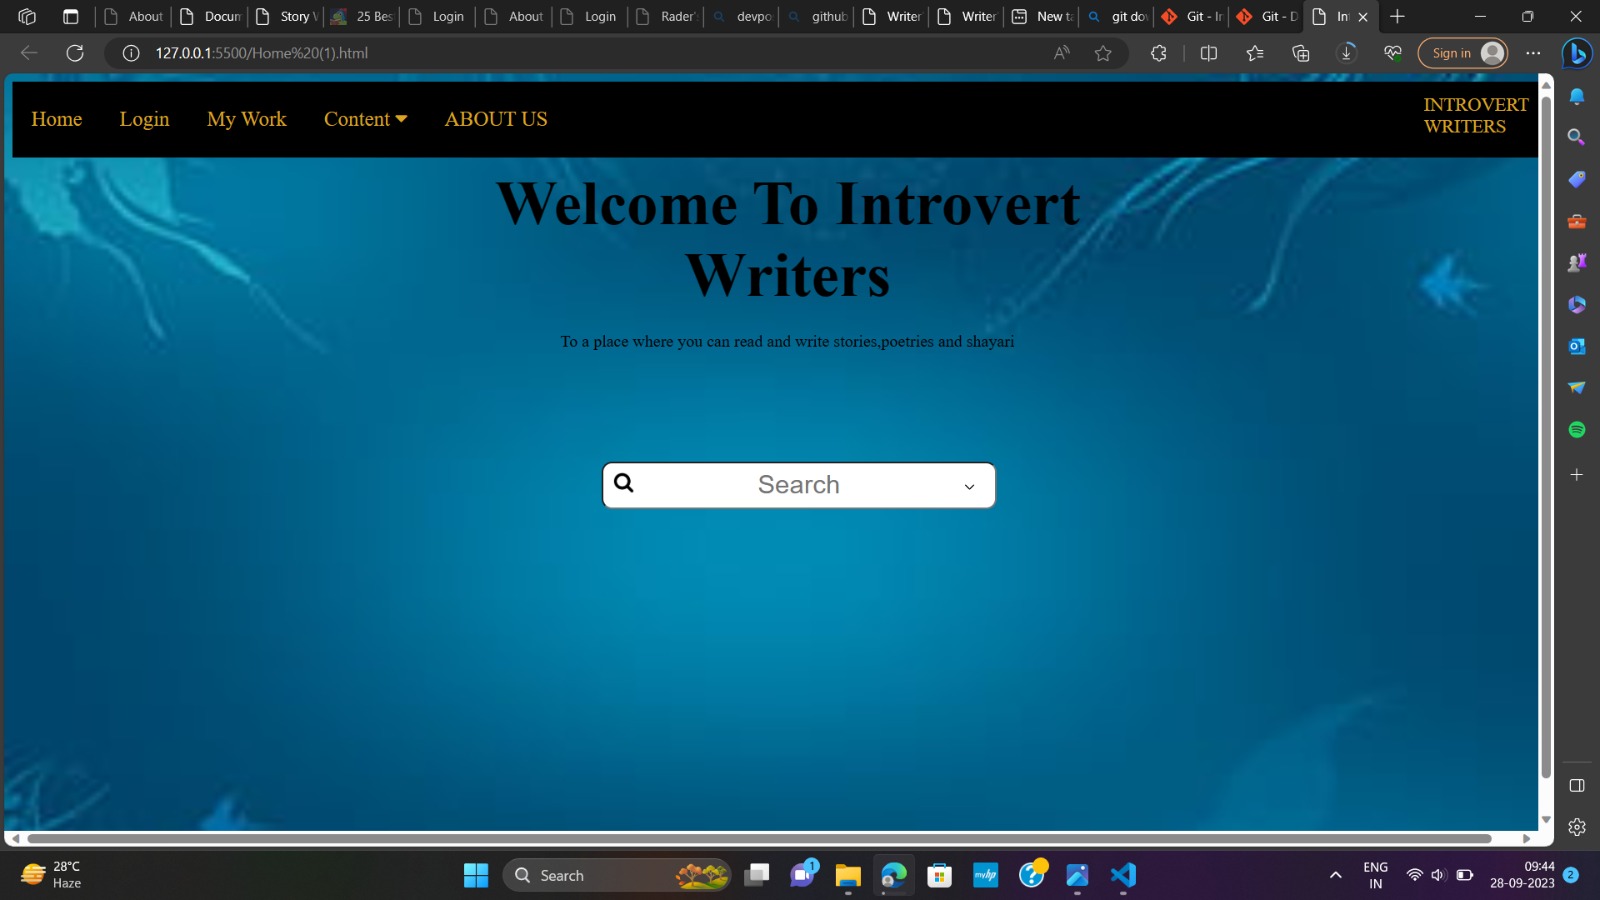The height and width of the screenshot is (900, 1600).
Task: Open the browser Extensions puzzle icon
Action: tap(1159, 53)
